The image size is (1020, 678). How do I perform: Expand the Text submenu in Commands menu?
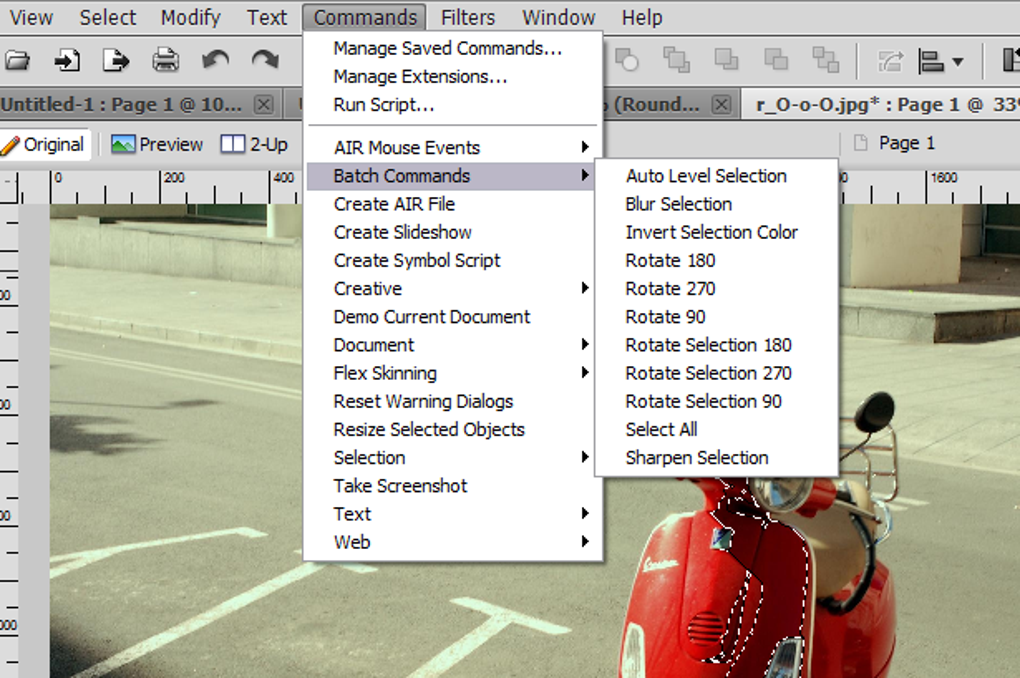451,514
